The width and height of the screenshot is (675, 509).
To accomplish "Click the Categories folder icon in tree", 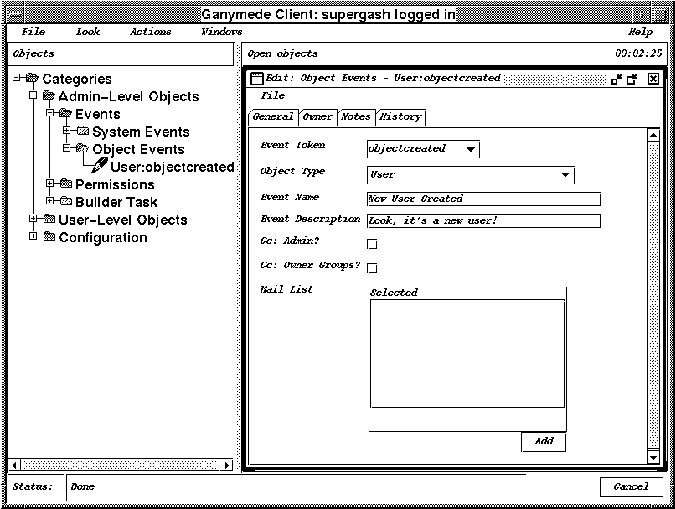I will coord(31,79).
